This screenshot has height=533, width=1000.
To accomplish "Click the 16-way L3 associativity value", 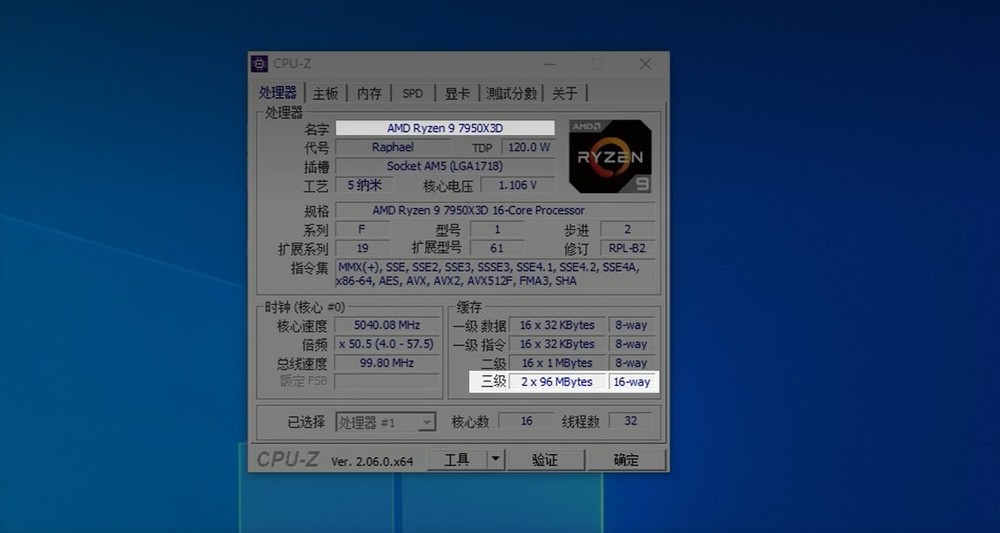I will coord(631,382).
